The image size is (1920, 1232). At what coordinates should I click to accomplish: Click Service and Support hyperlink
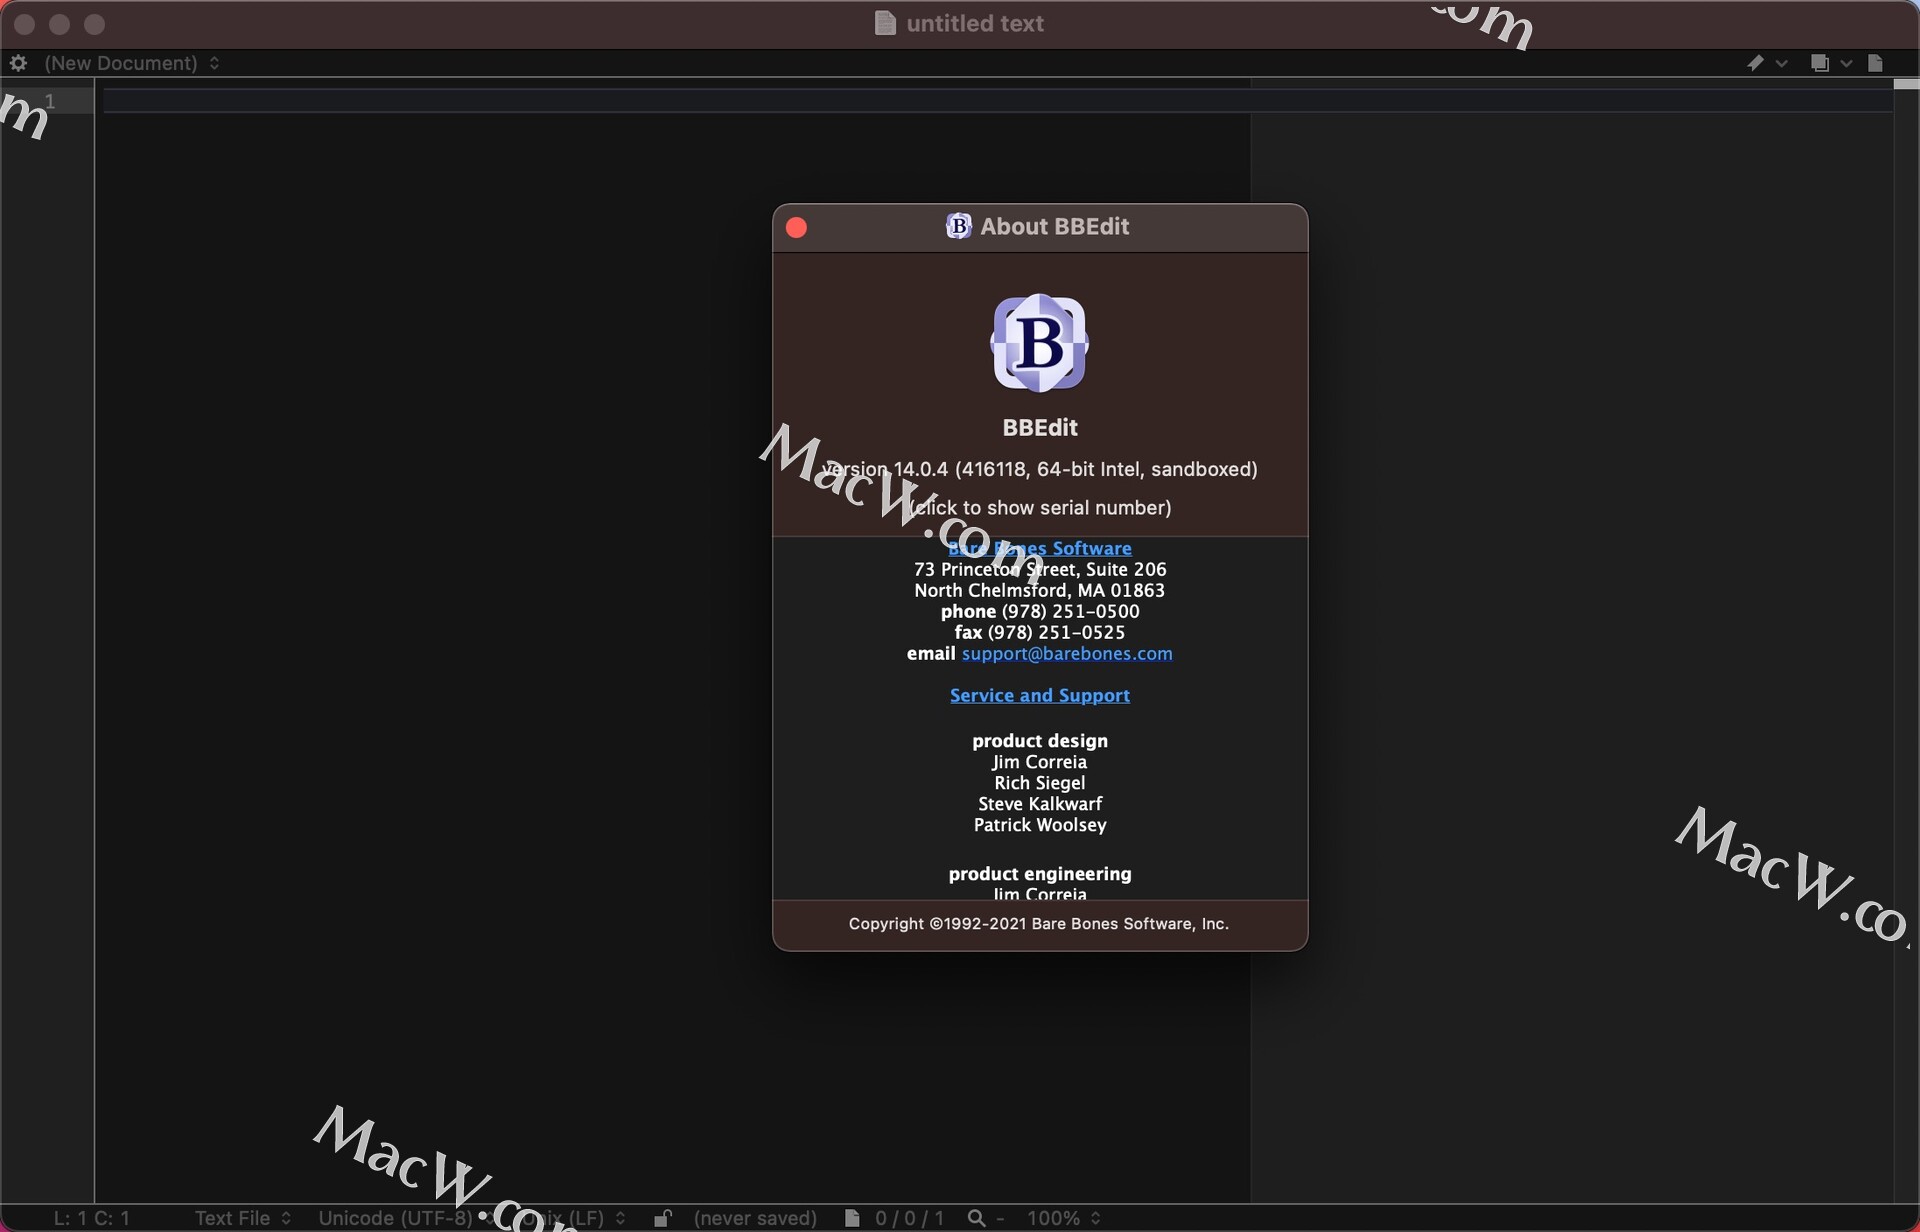click(1040, 694)
